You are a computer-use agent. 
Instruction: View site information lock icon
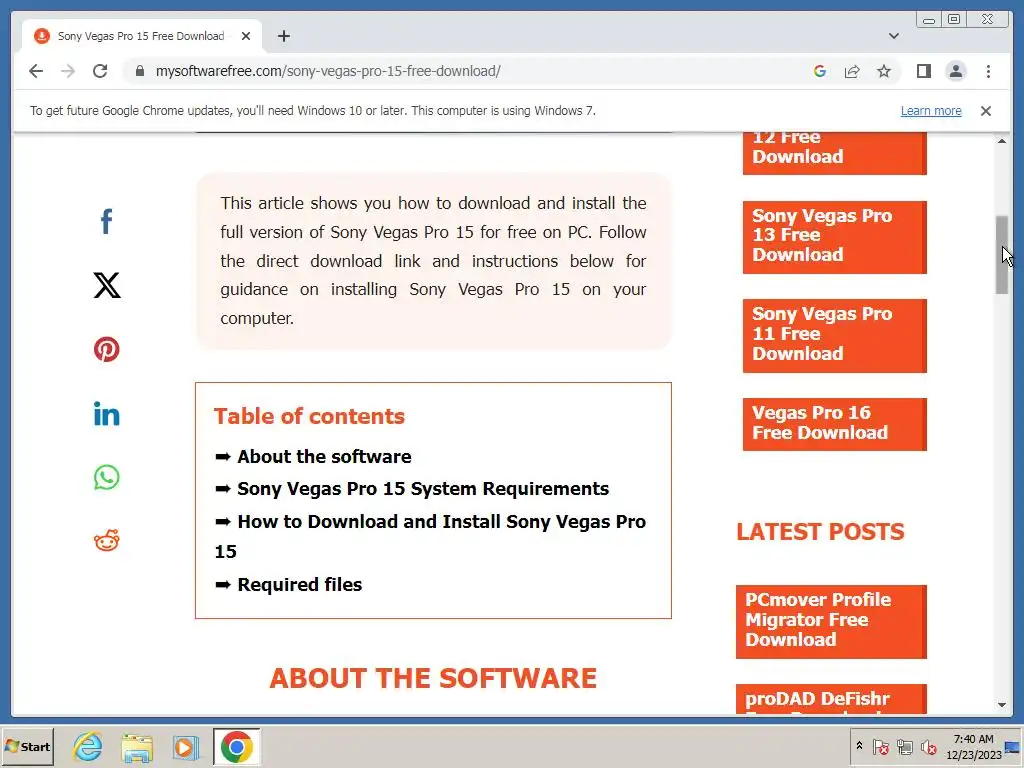coord(139,71)
